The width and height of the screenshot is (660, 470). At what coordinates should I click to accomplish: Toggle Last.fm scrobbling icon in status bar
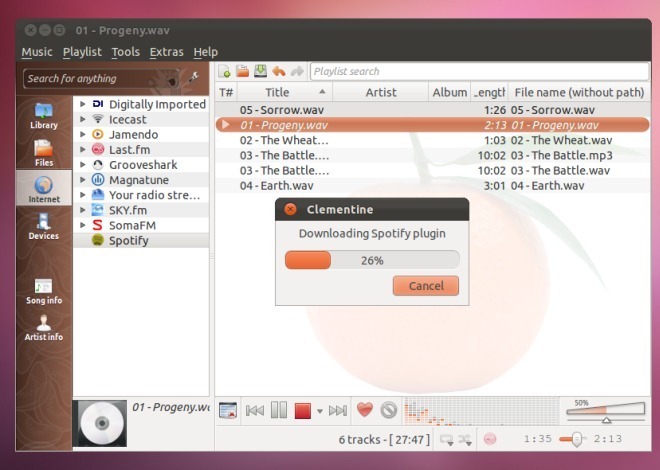tap(490, 439)
